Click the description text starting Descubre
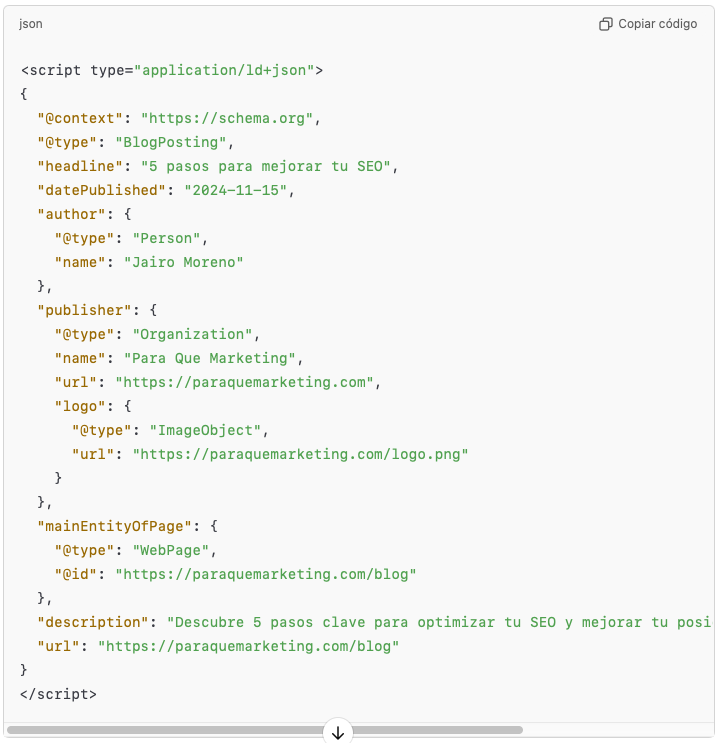Image resolution: width=719 pixels, height=743 pixels. click(x=439, y=622)
